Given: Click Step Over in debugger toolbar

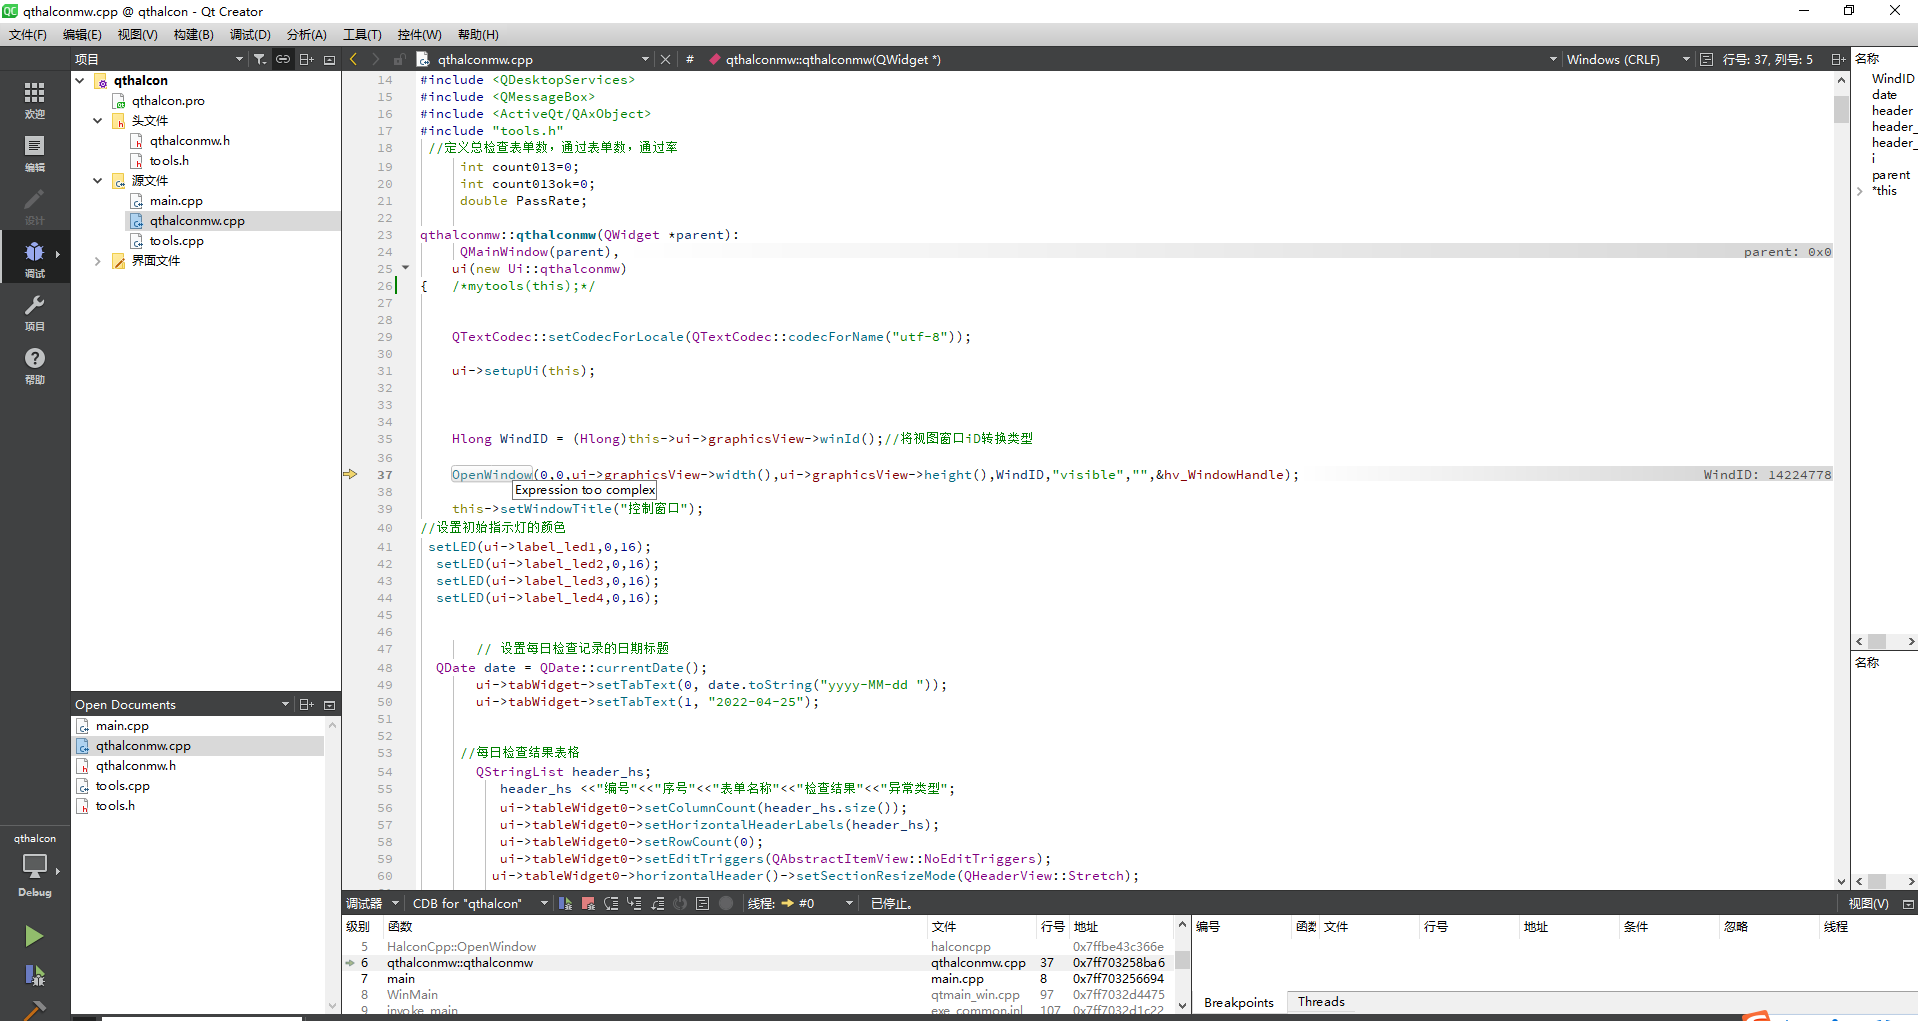Looking at the screenshot, I should pyautogui.click(x=611, y=903).
